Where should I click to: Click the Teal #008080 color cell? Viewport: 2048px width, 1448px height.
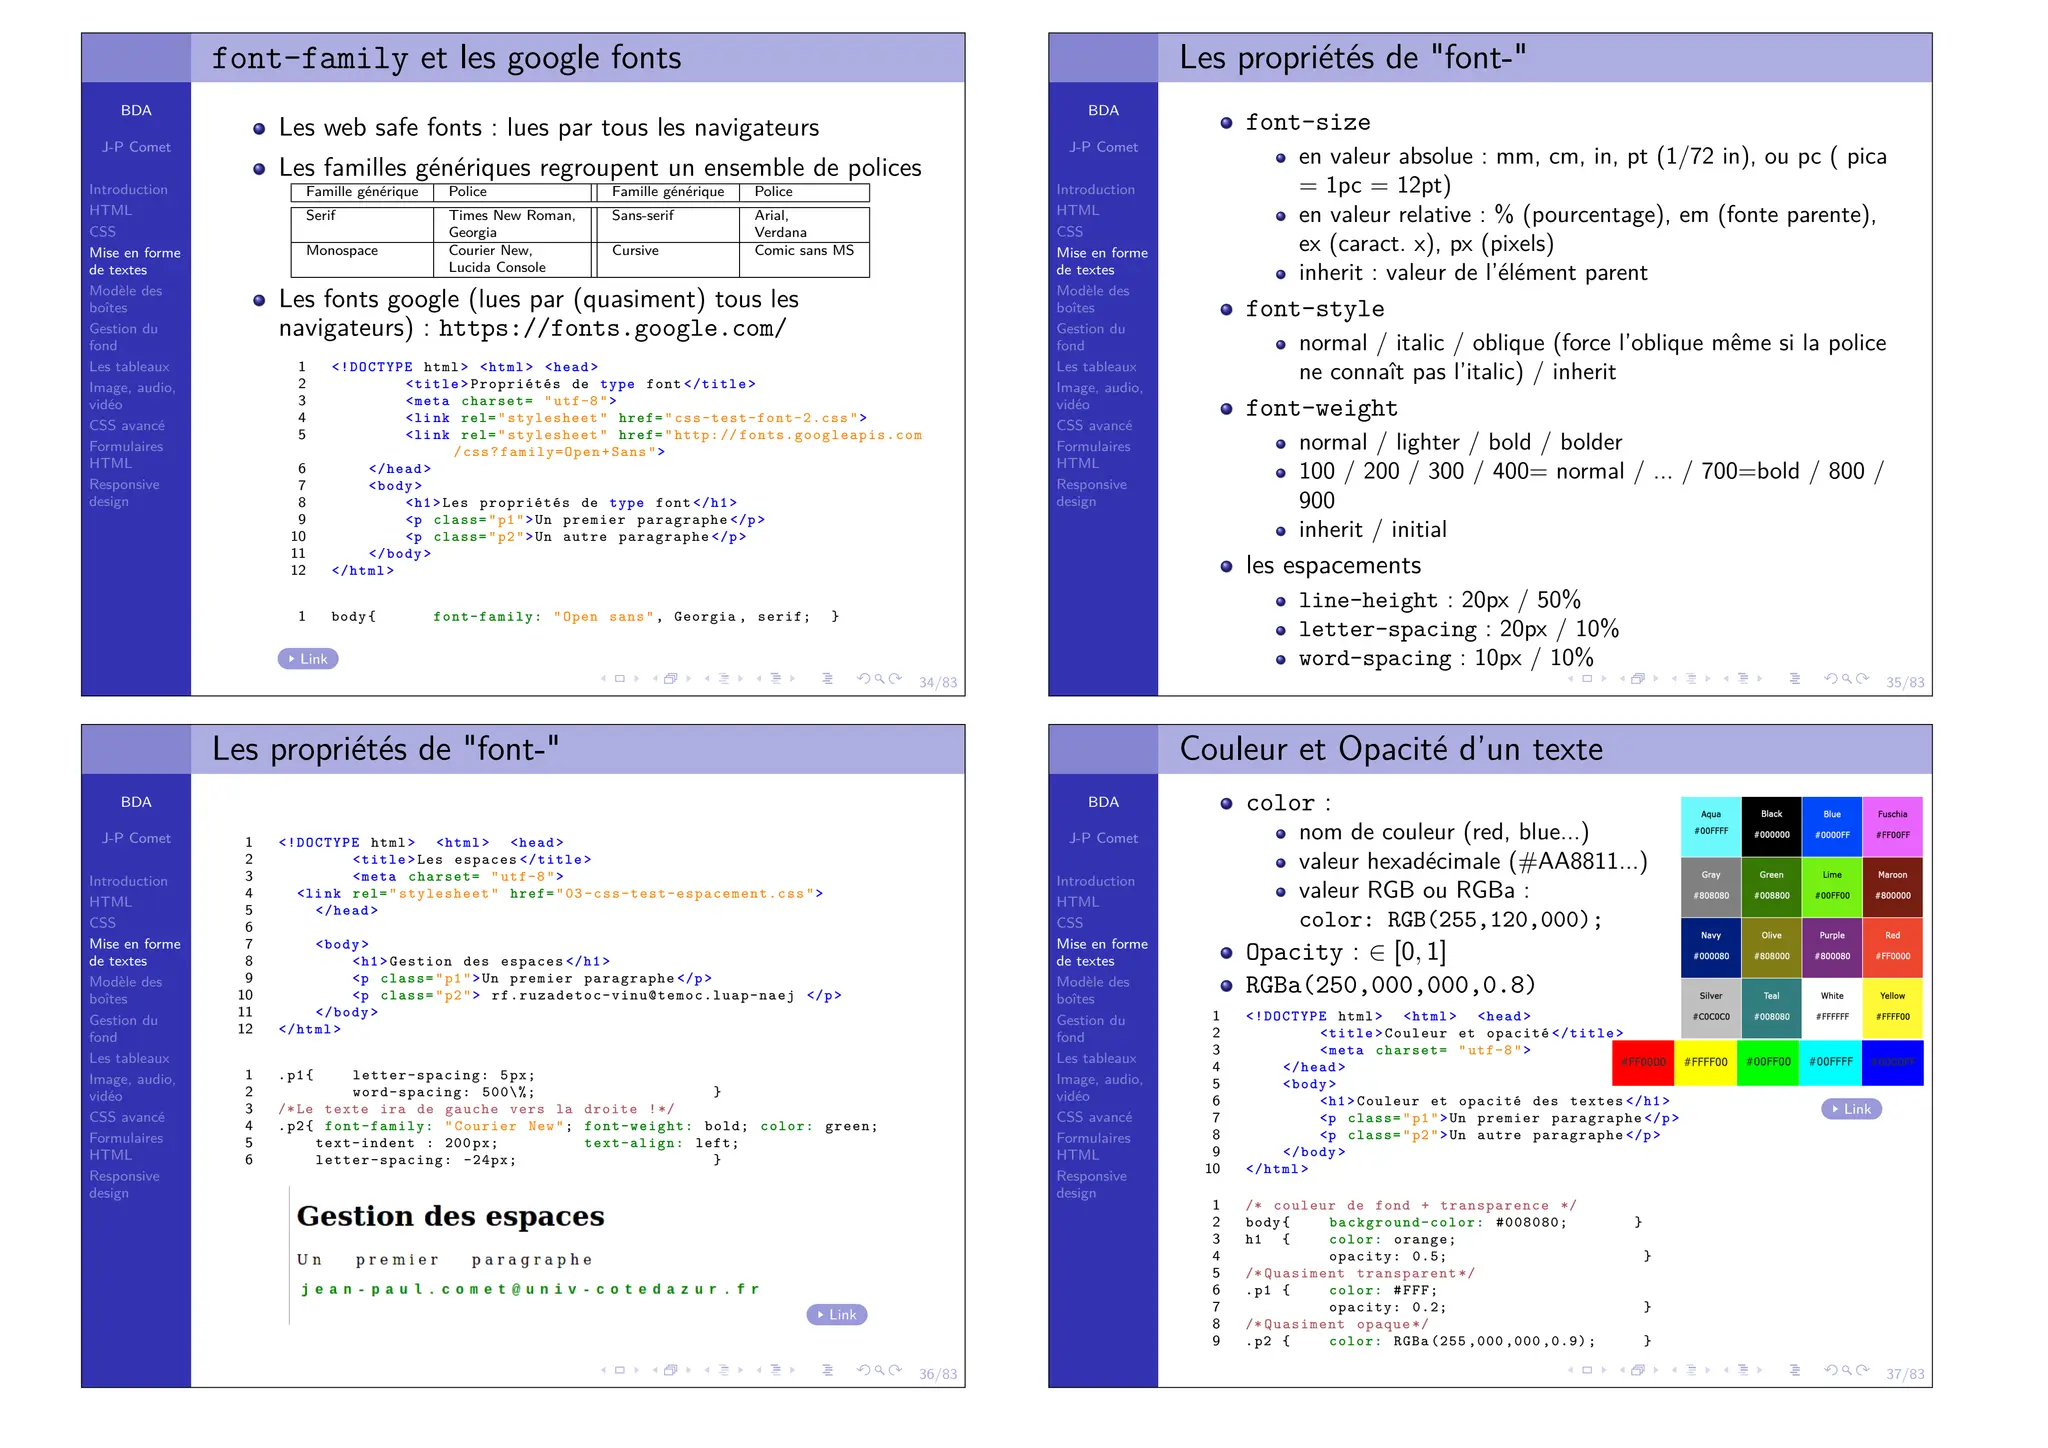pyautogui.click(x=1771, y=1007)
